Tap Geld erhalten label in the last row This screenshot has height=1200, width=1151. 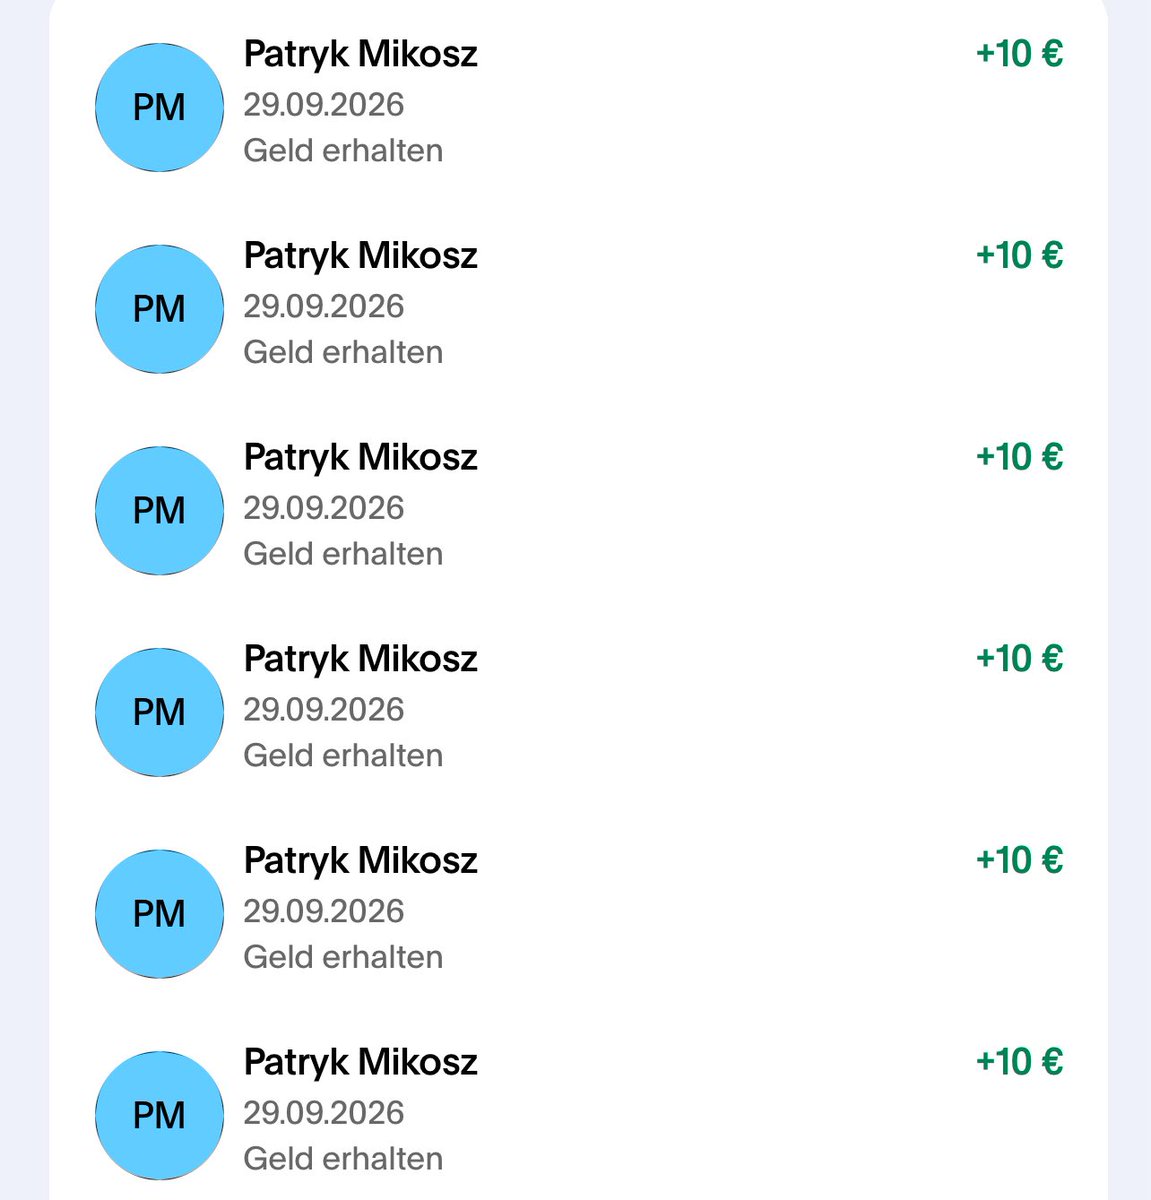pos(343,1158)
